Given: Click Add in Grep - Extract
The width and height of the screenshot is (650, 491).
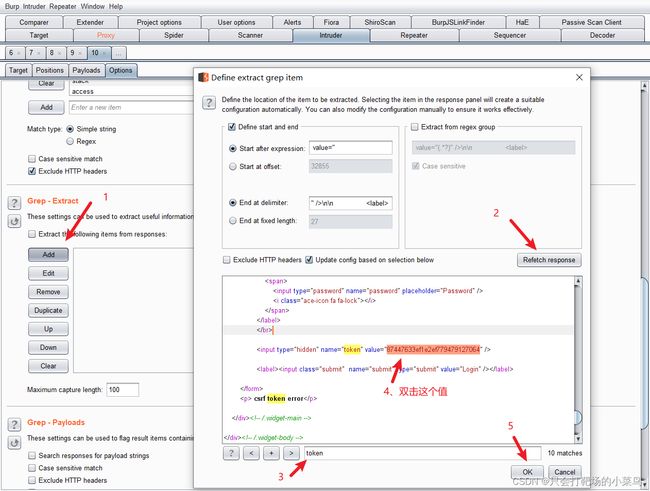Looking at the screenshot, I should click(49, 255).
